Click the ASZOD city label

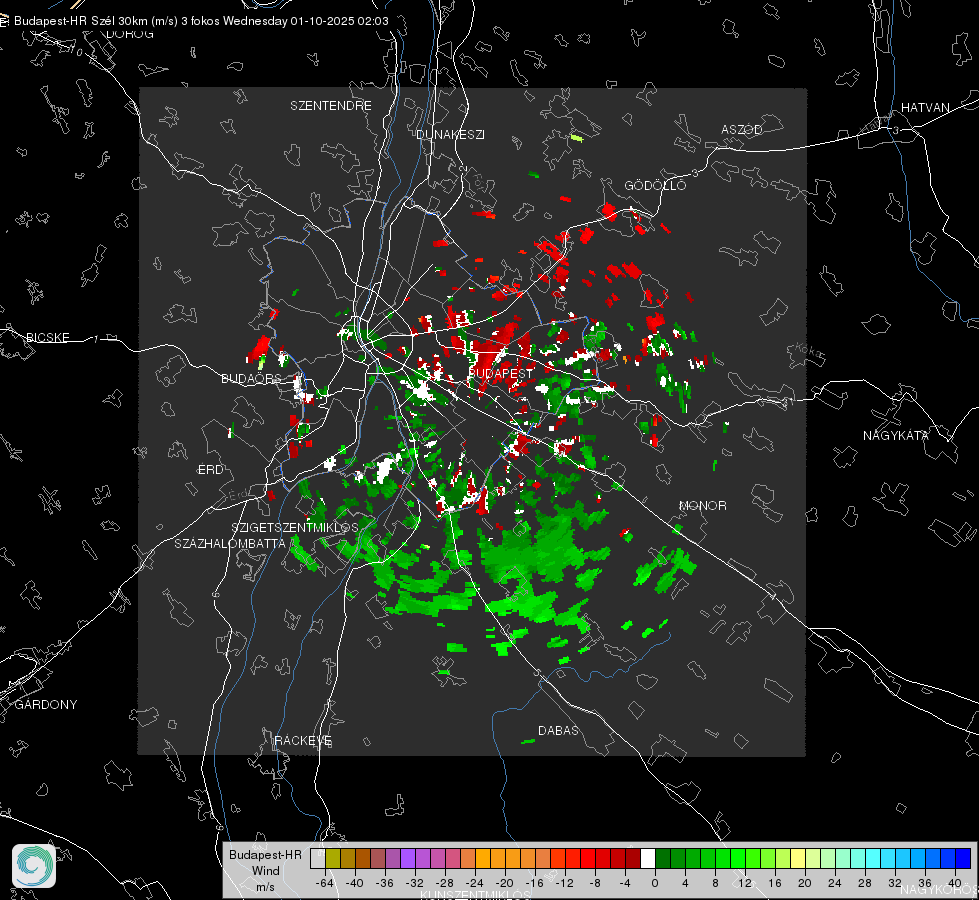click(x=742, y=129)
